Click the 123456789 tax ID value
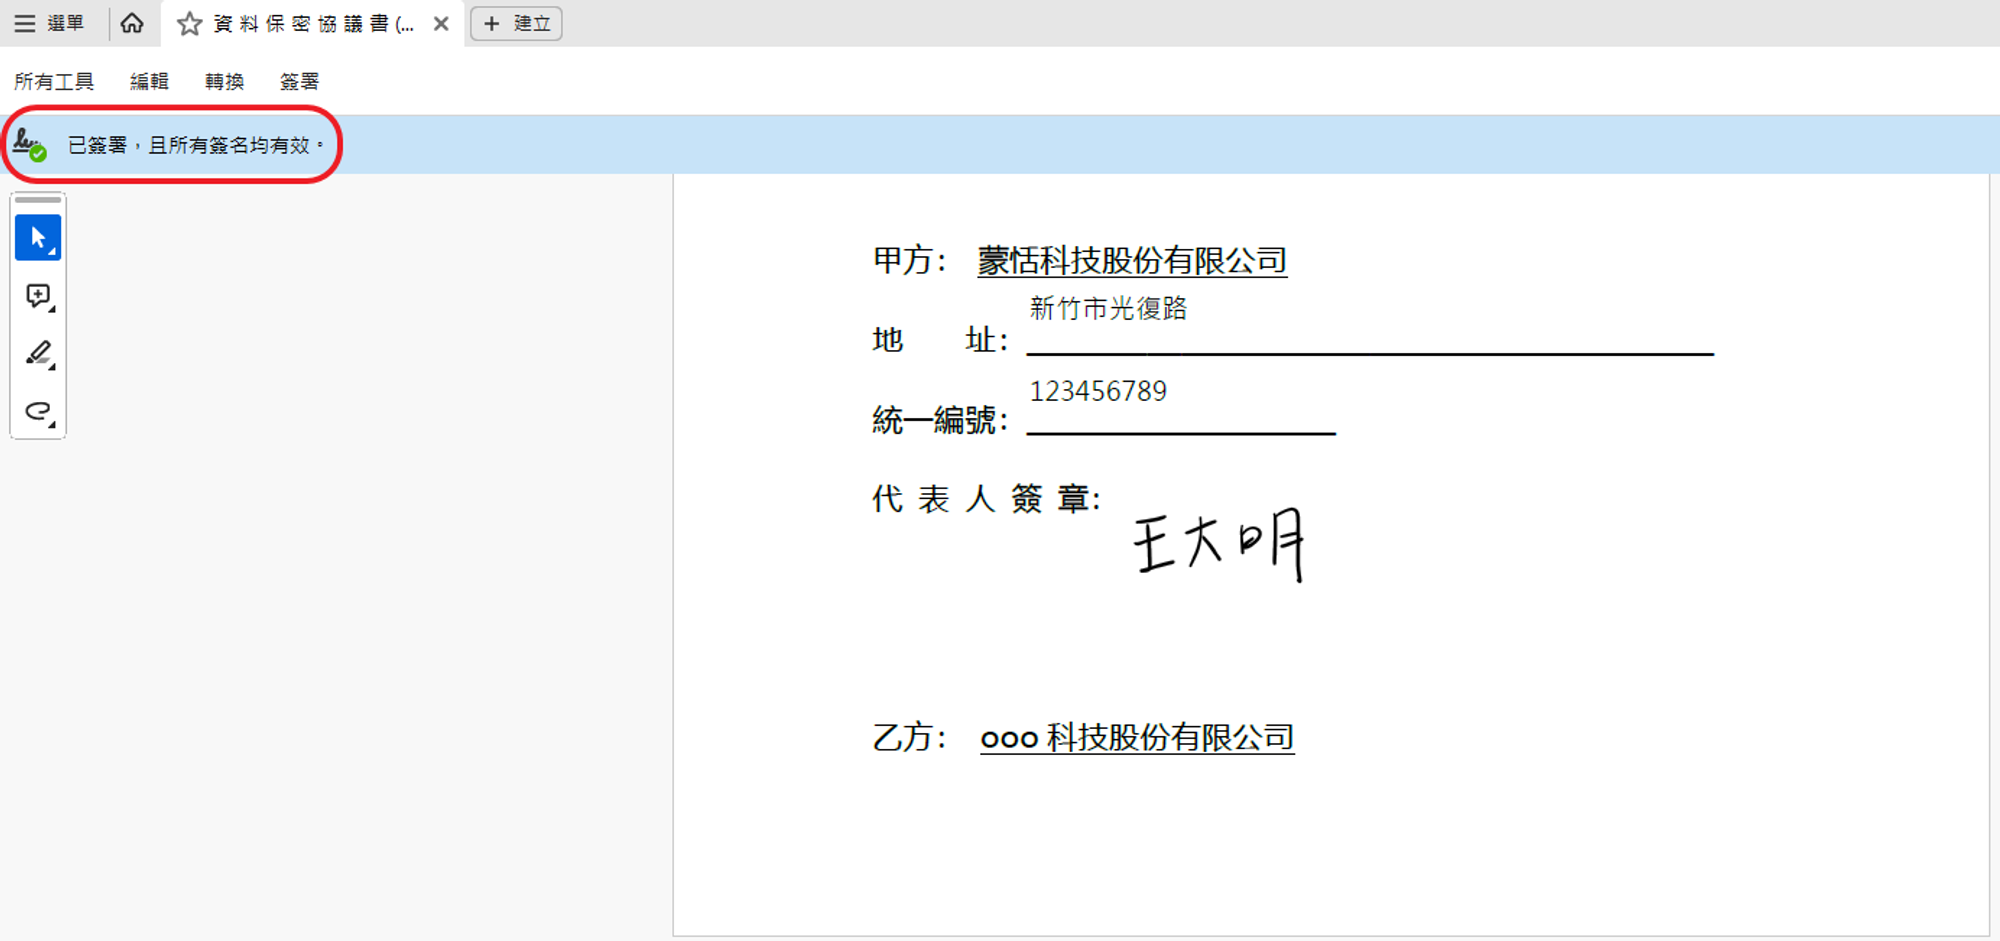Image resolution: width=2000 pixels, height=941 pixels. (1098, 391)
